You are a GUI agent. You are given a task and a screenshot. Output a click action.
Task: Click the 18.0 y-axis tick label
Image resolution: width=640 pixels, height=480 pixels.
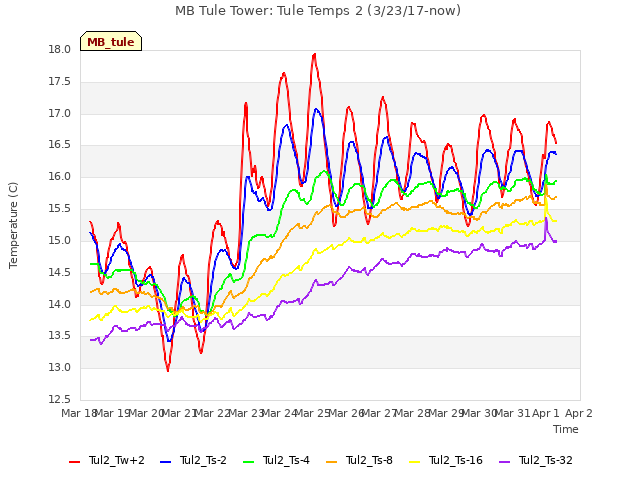[60, 50]
